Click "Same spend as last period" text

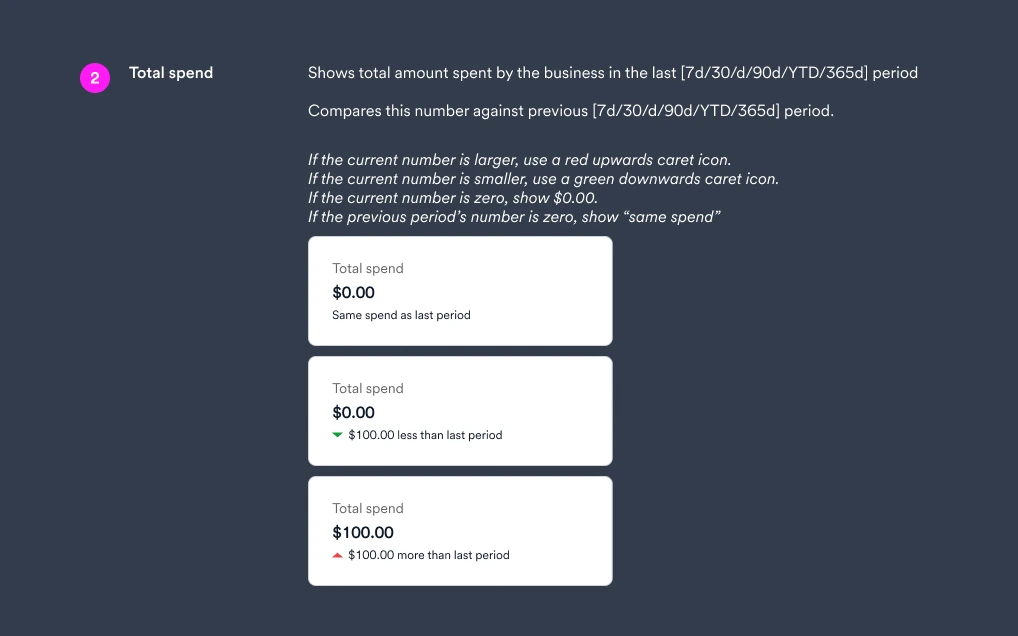(401, 315)
